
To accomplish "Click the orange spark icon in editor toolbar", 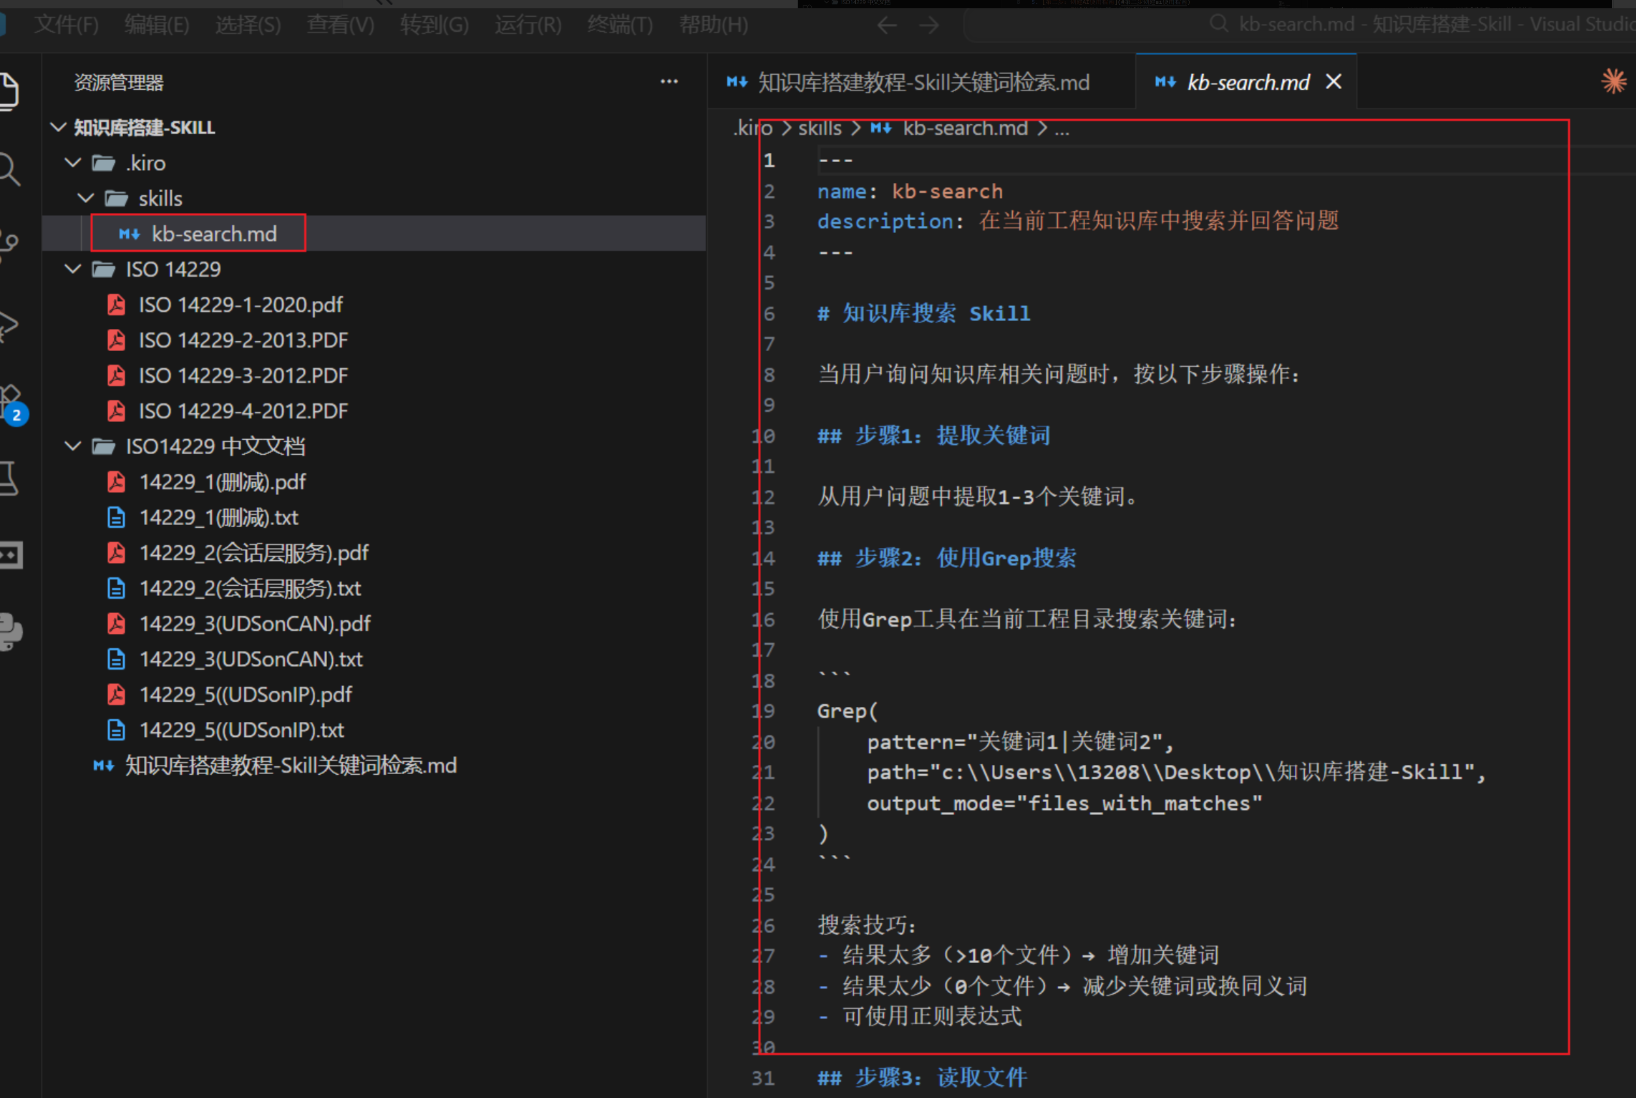I will pyautogui.click(x=1613, y=81).
